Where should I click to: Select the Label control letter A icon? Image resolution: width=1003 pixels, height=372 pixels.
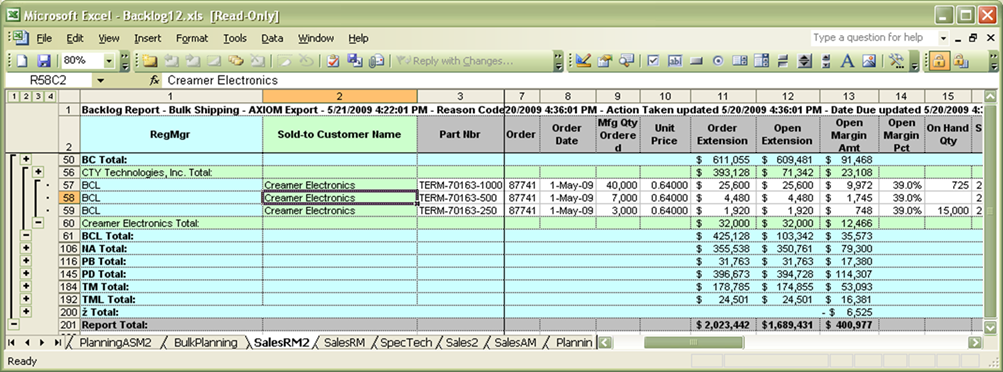click(847, 61)
